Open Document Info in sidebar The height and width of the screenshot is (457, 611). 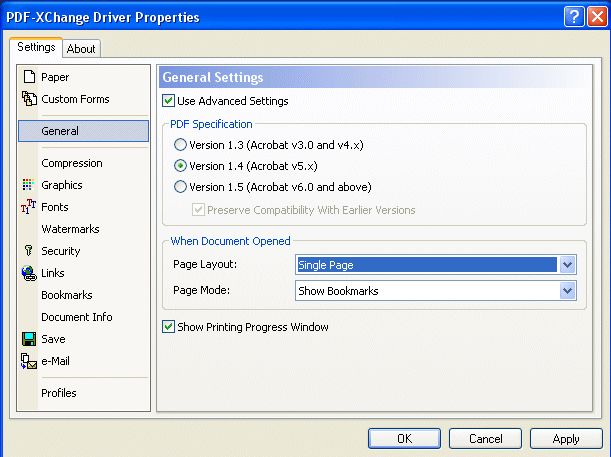pos(77,317)
